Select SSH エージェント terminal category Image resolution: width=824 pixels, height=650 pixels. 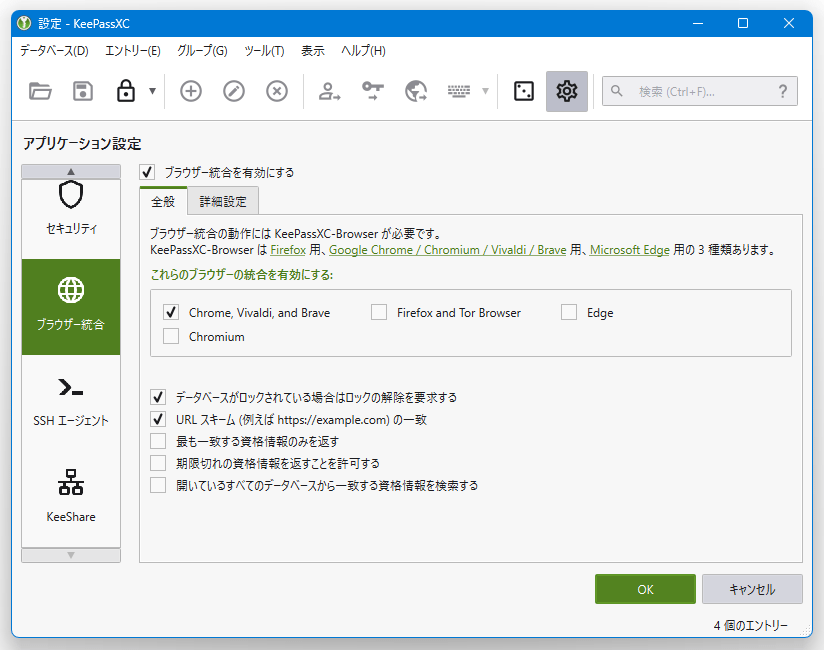click(71, 403)
